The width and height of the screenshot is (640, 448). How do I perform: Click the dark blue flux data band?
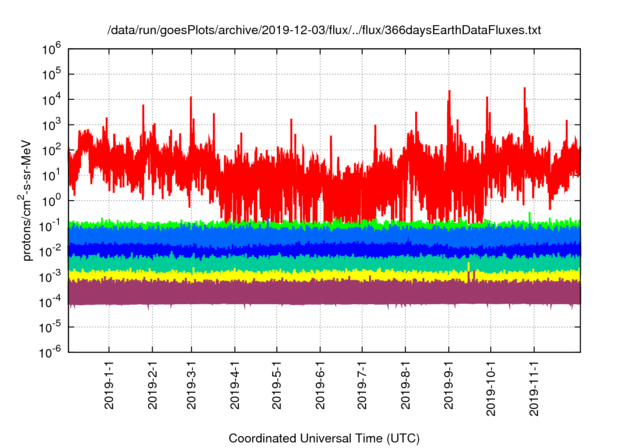(324, 250)
